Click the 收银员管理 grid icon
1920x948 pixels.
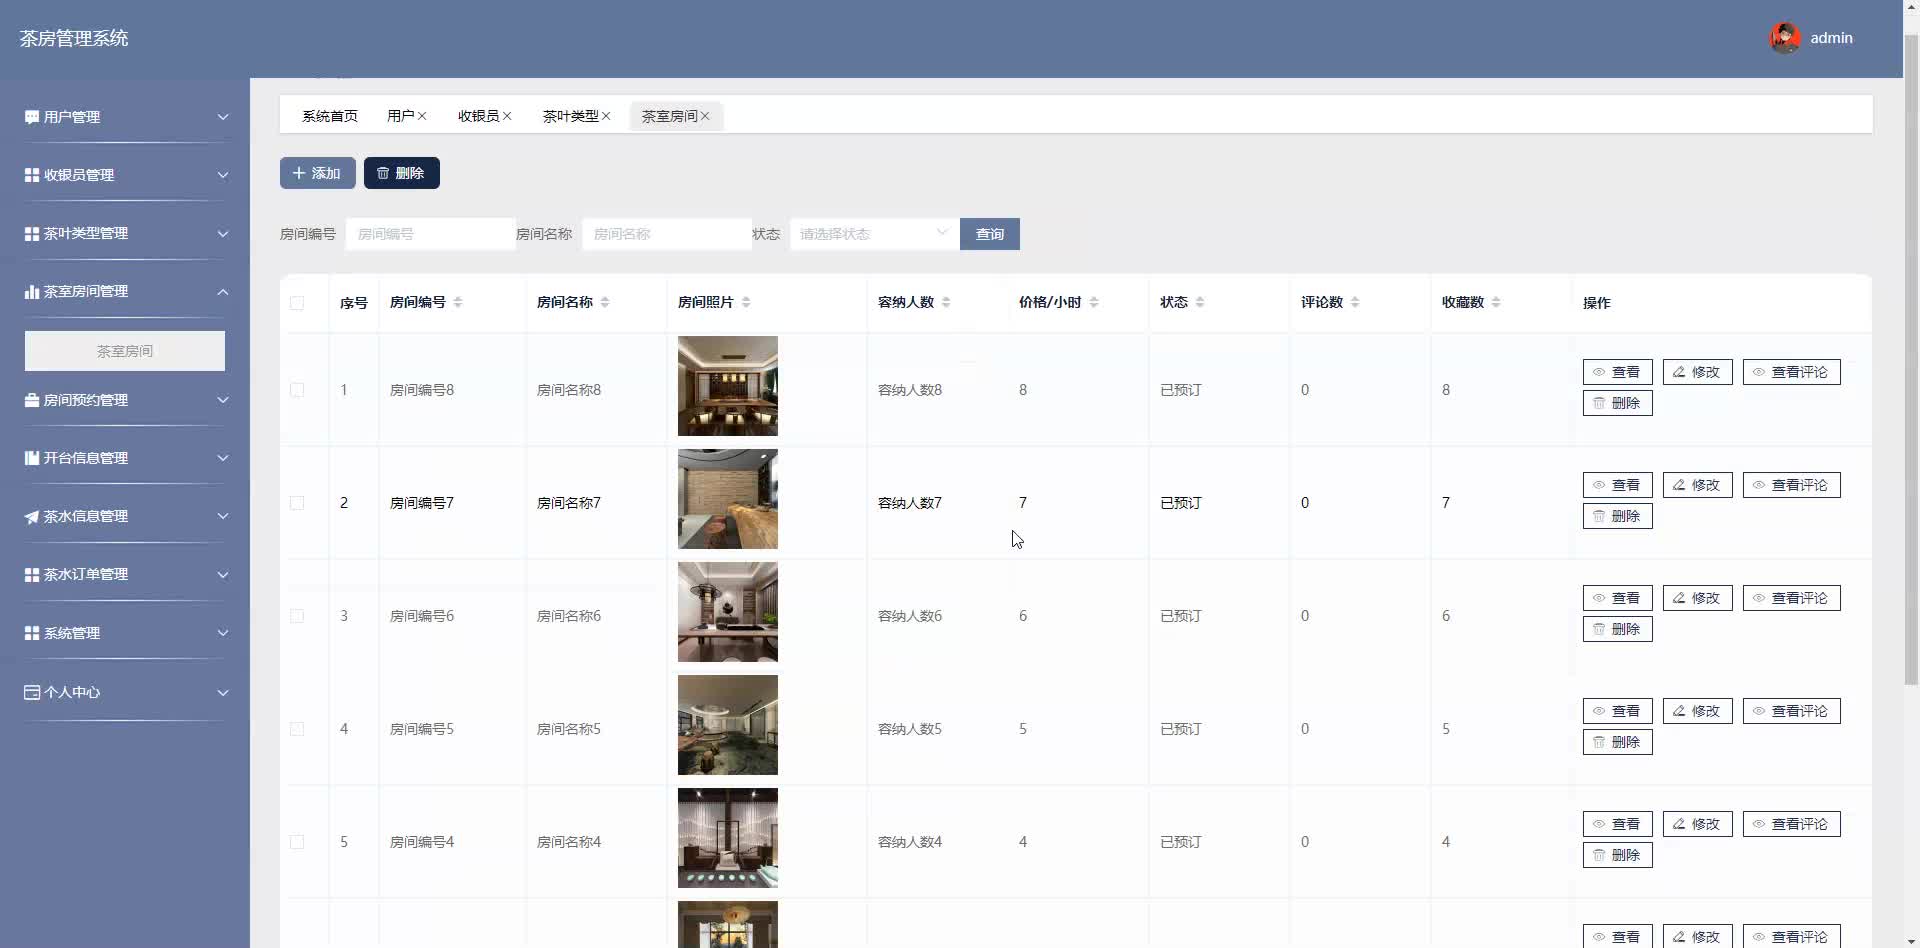click(32, 175)
